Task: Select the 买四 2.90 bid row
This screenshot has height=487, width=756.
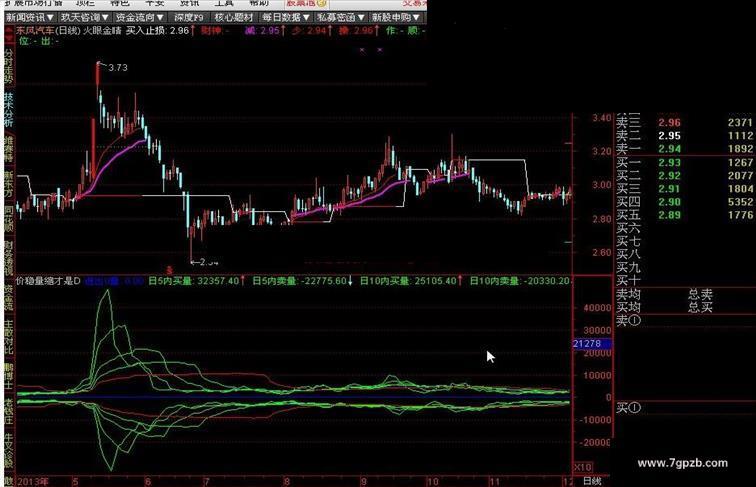Action: point(685,202)
